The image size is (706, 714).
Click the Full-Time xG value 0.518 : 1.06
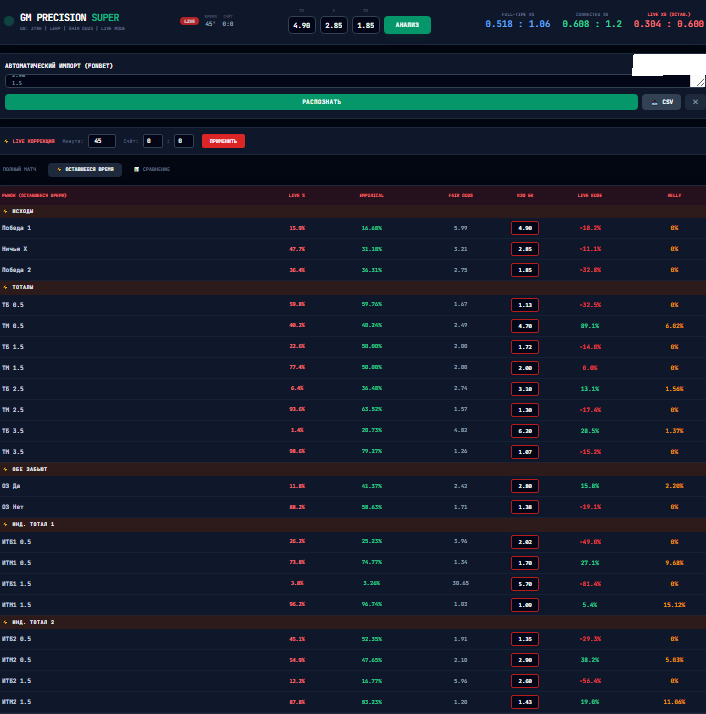(517, 24)
